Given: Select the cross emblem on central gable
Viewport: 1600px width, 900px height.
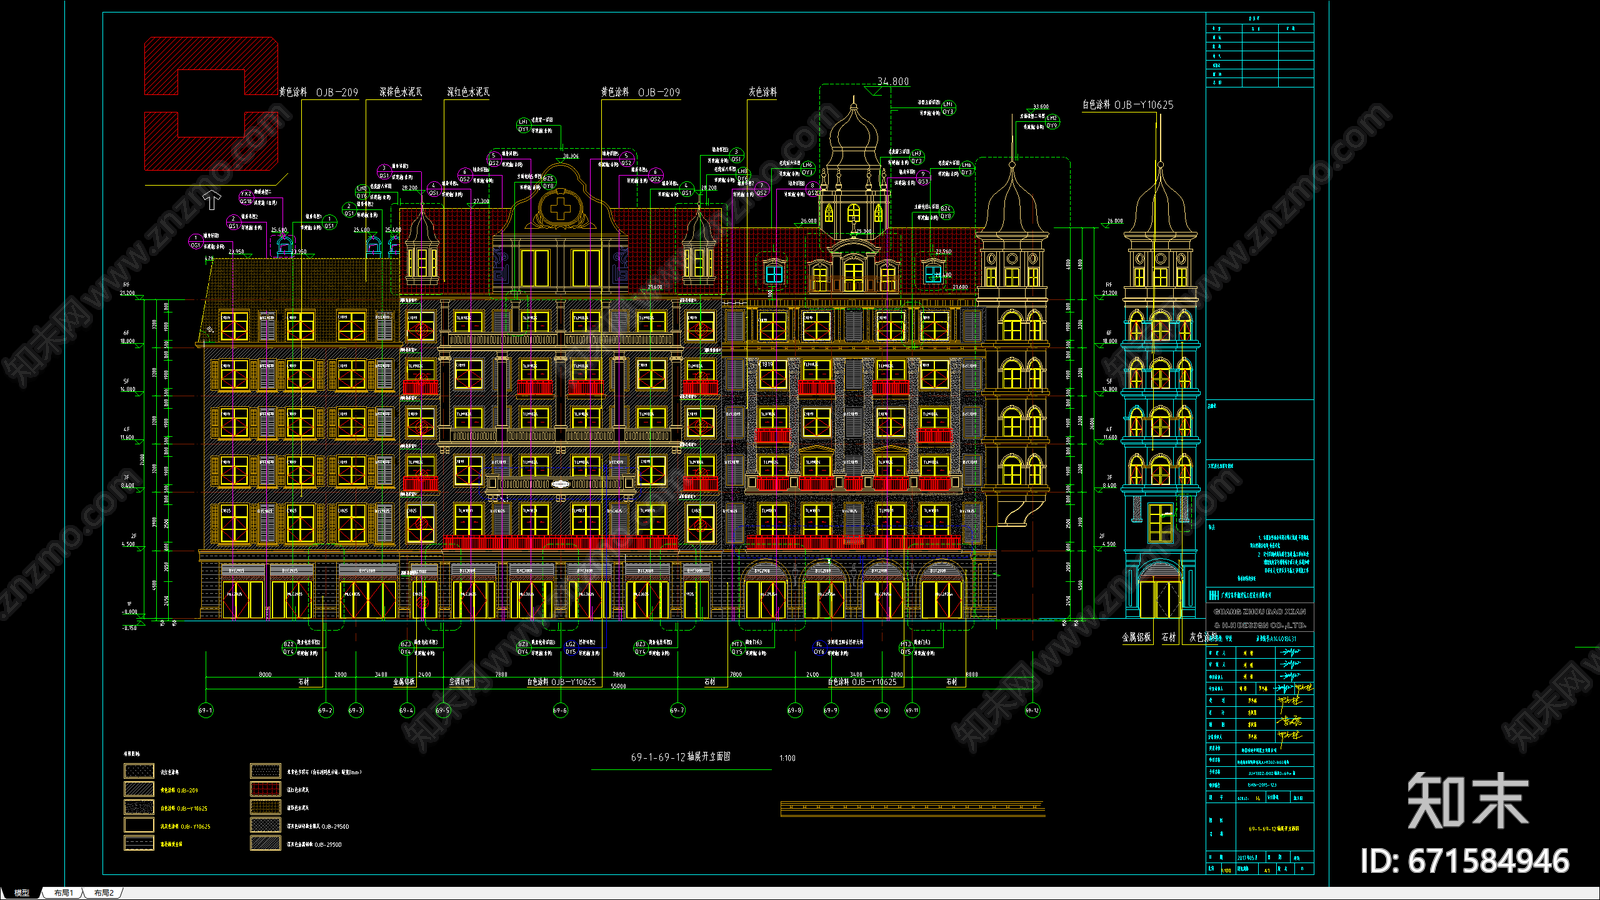Looking at the screenshot, I should coord(561,209).
